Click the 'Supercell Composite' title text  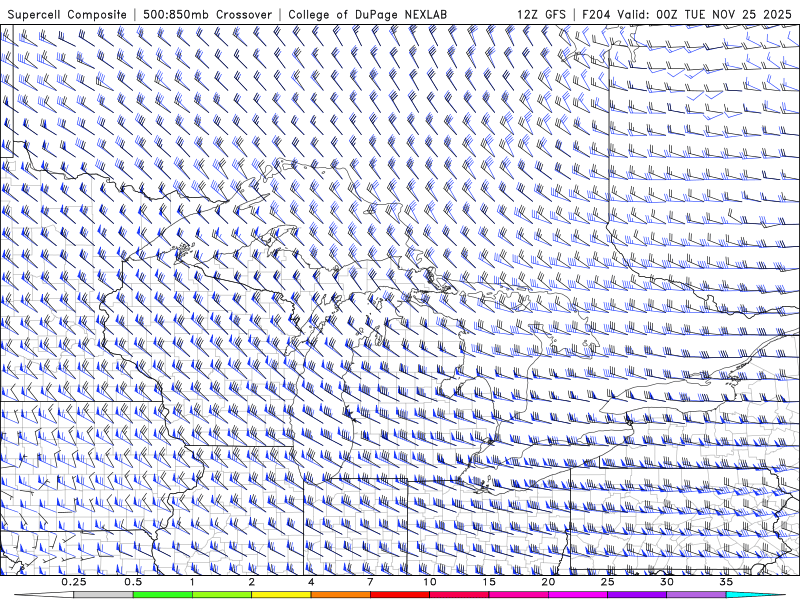[67, 15]
